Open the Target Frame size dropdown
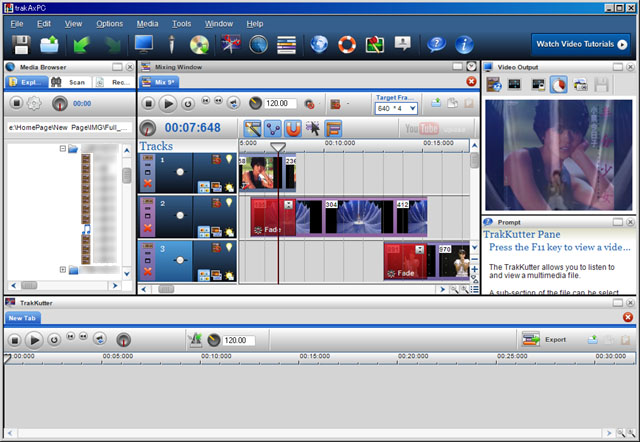Image resolution: width=640 pixels, height=442 pixels. (x=413, y=109)
